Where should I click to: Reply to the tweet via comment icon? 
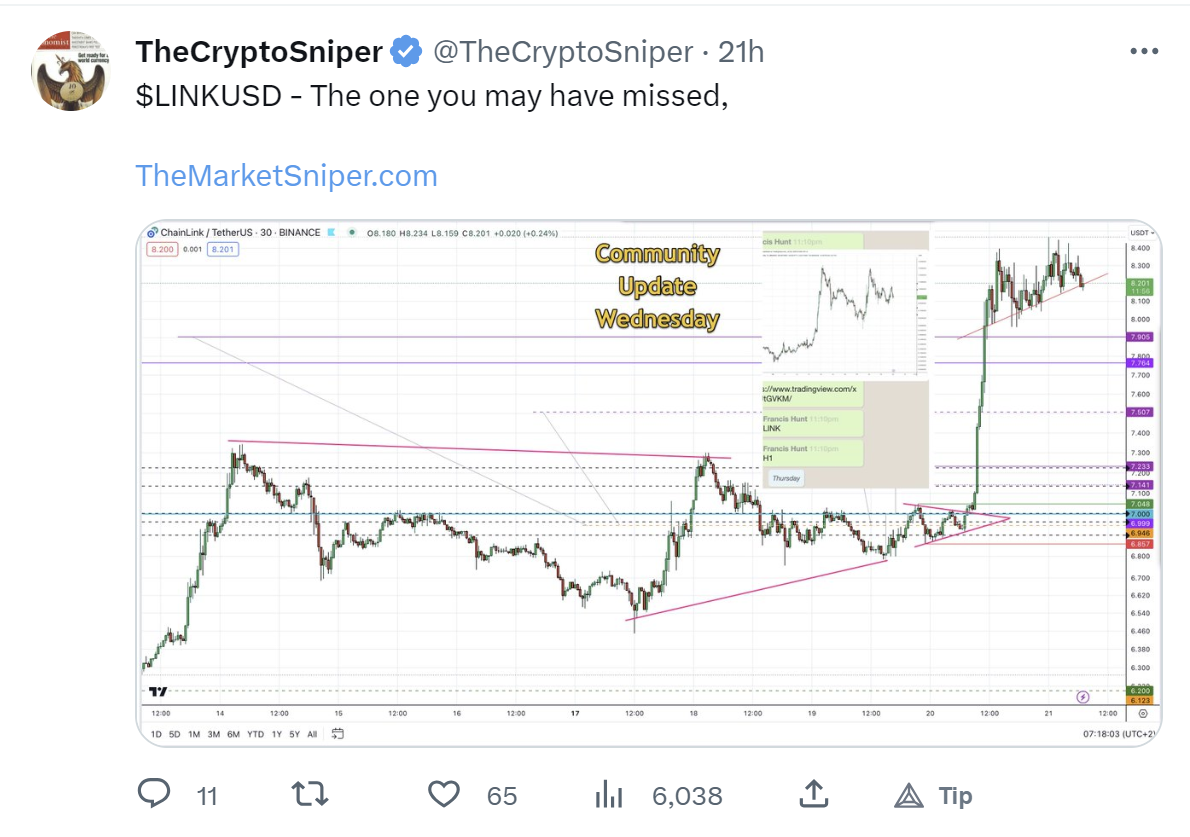(154, 795)
